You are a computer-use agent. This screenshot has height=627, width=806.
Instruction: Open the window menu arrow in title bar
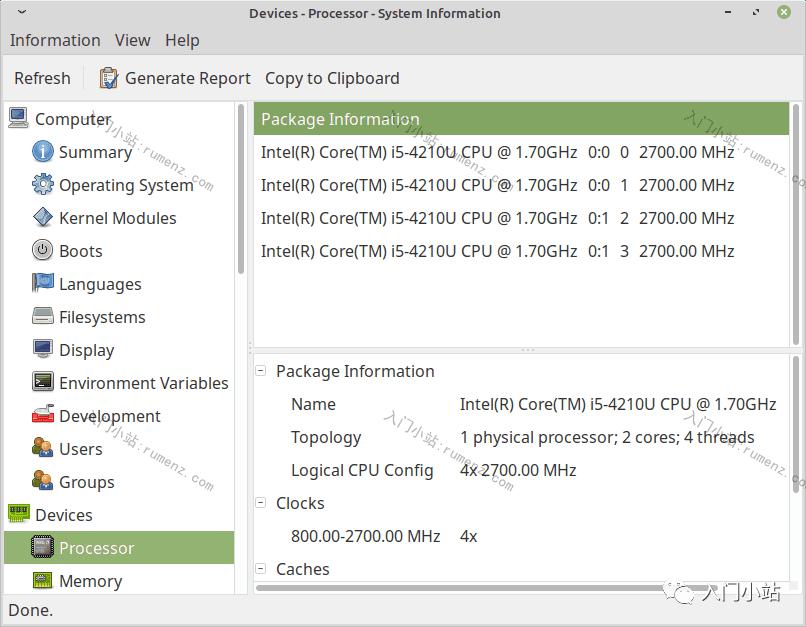point(22,12)
